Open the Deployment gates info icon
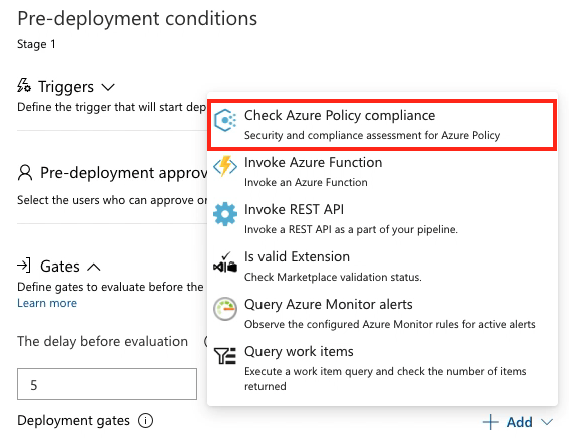569x445 pixels. tap(146, 421)
